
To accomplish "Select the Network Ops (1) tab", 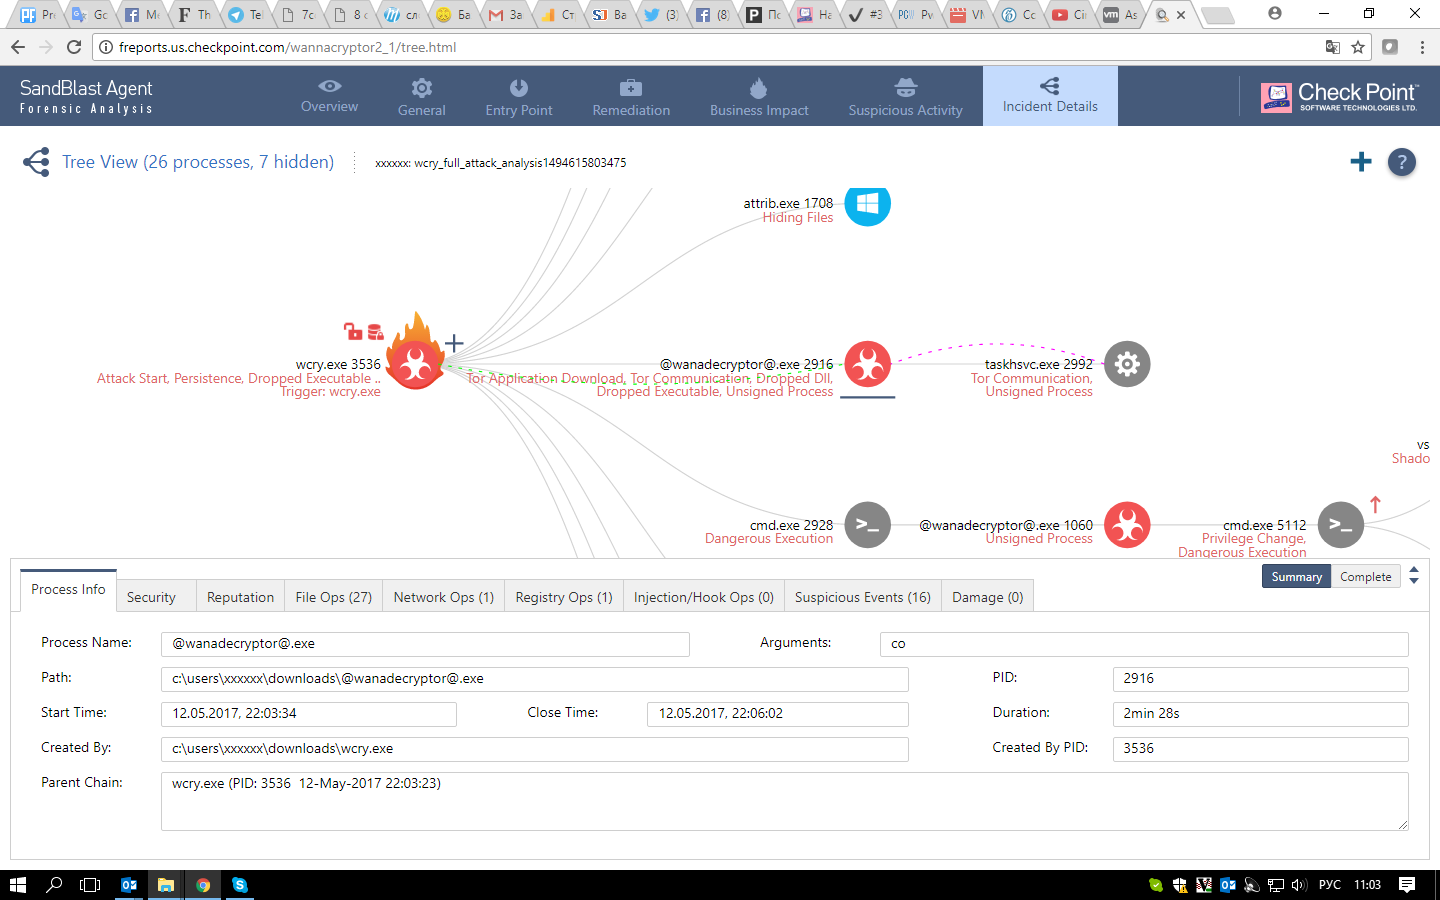I will pos(444,597).
